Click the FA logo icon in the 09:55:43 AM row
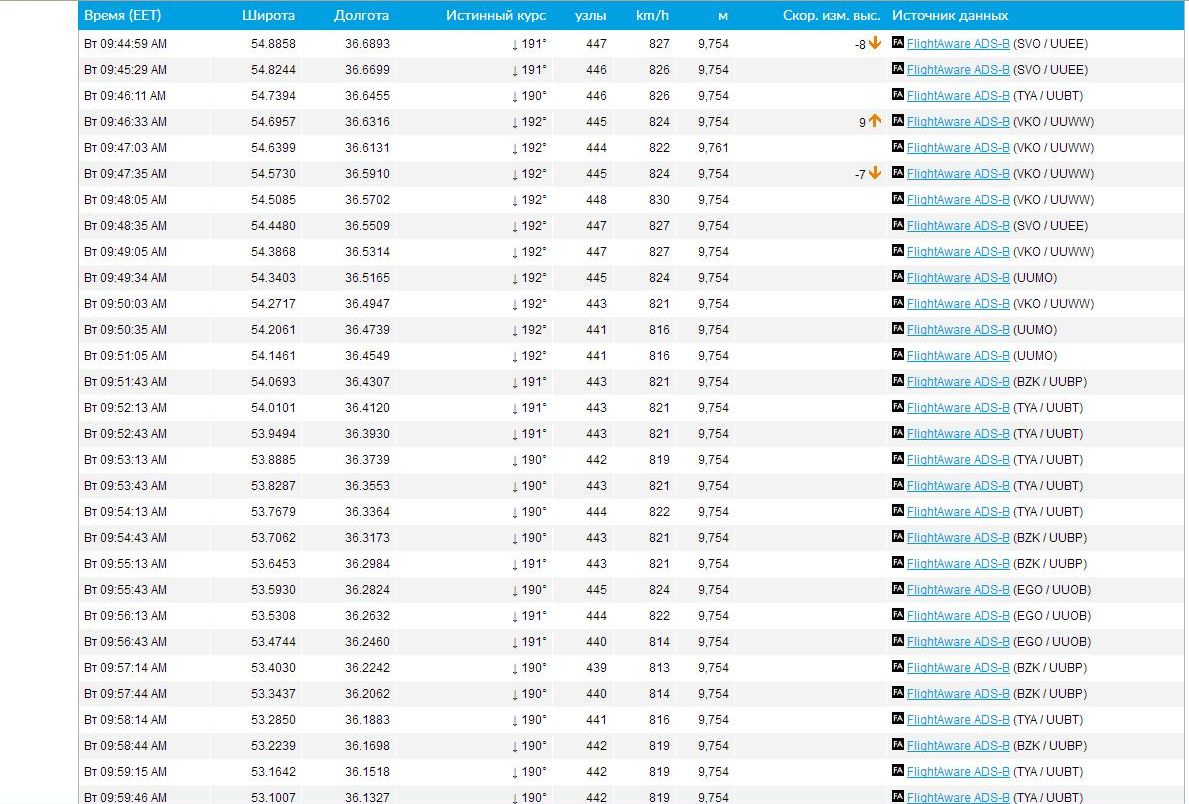 (x=897, y=589)
